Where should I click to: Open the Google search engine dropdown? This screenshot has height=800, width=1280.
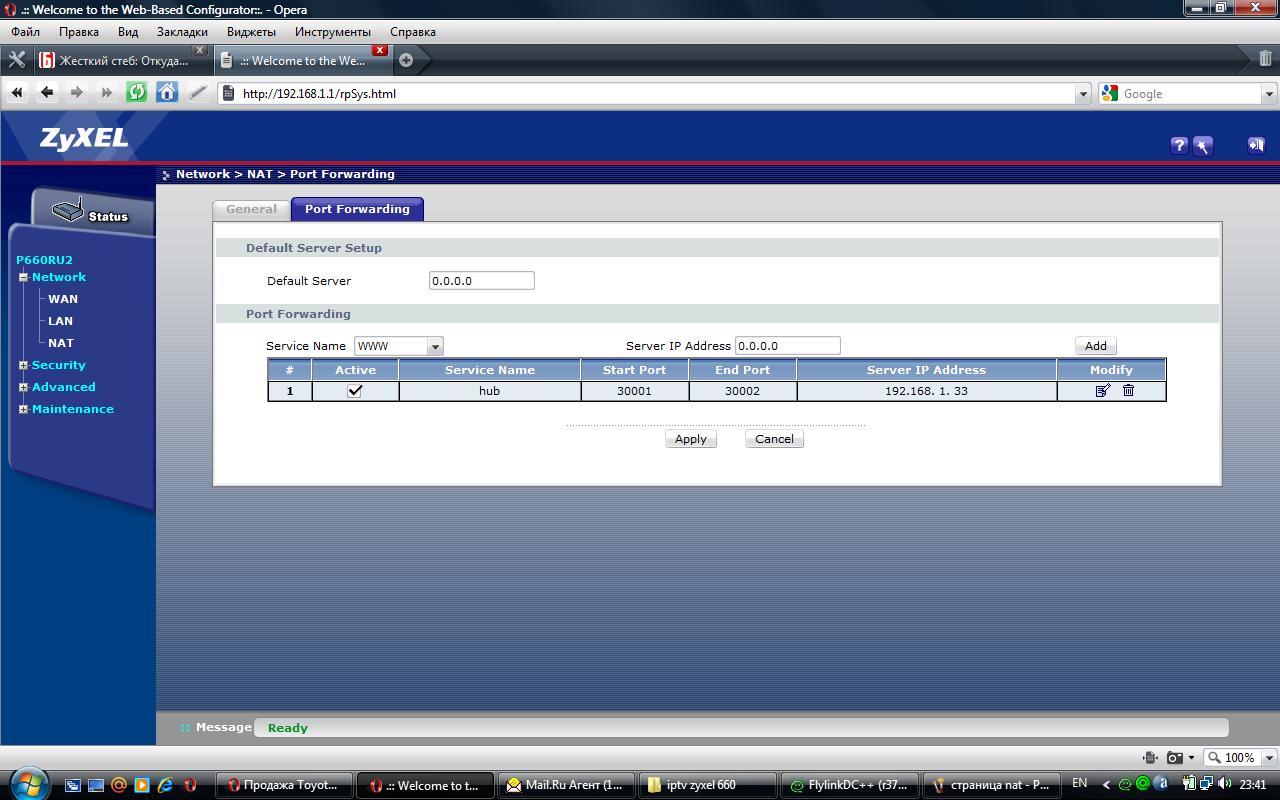[1269, 94]
